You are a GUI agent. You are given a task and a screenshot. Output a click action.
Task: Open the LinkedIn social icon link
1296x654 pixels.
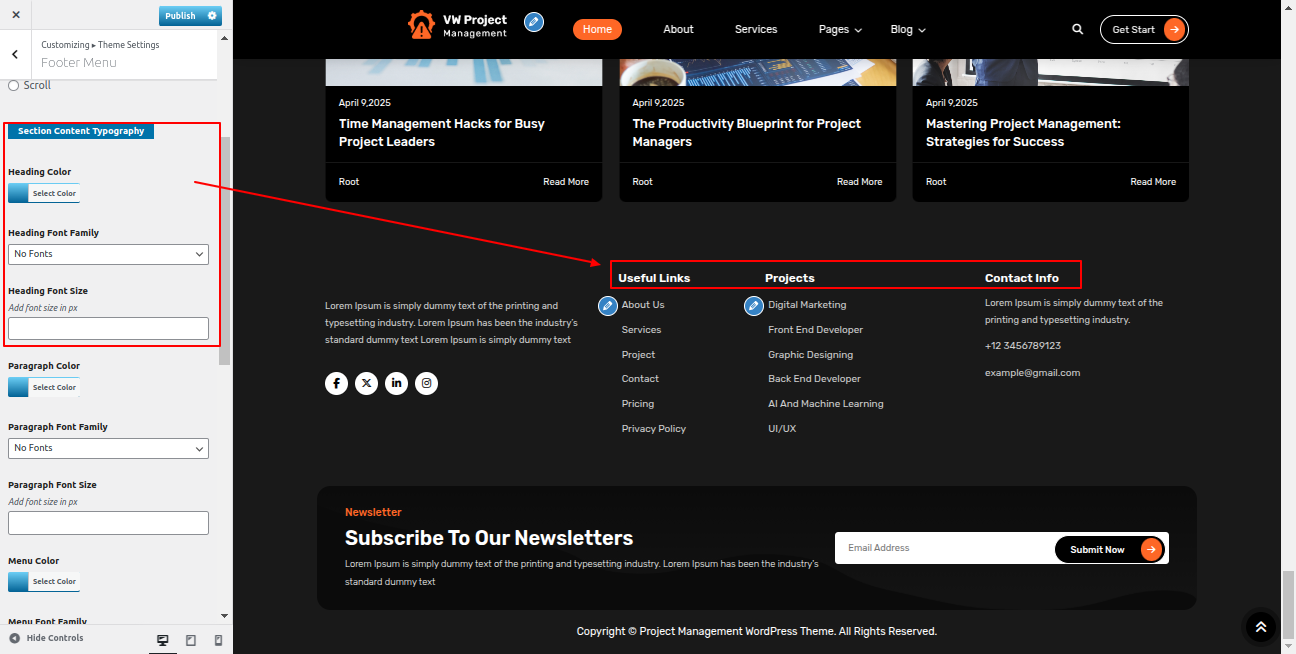click(x=396, y=383)
